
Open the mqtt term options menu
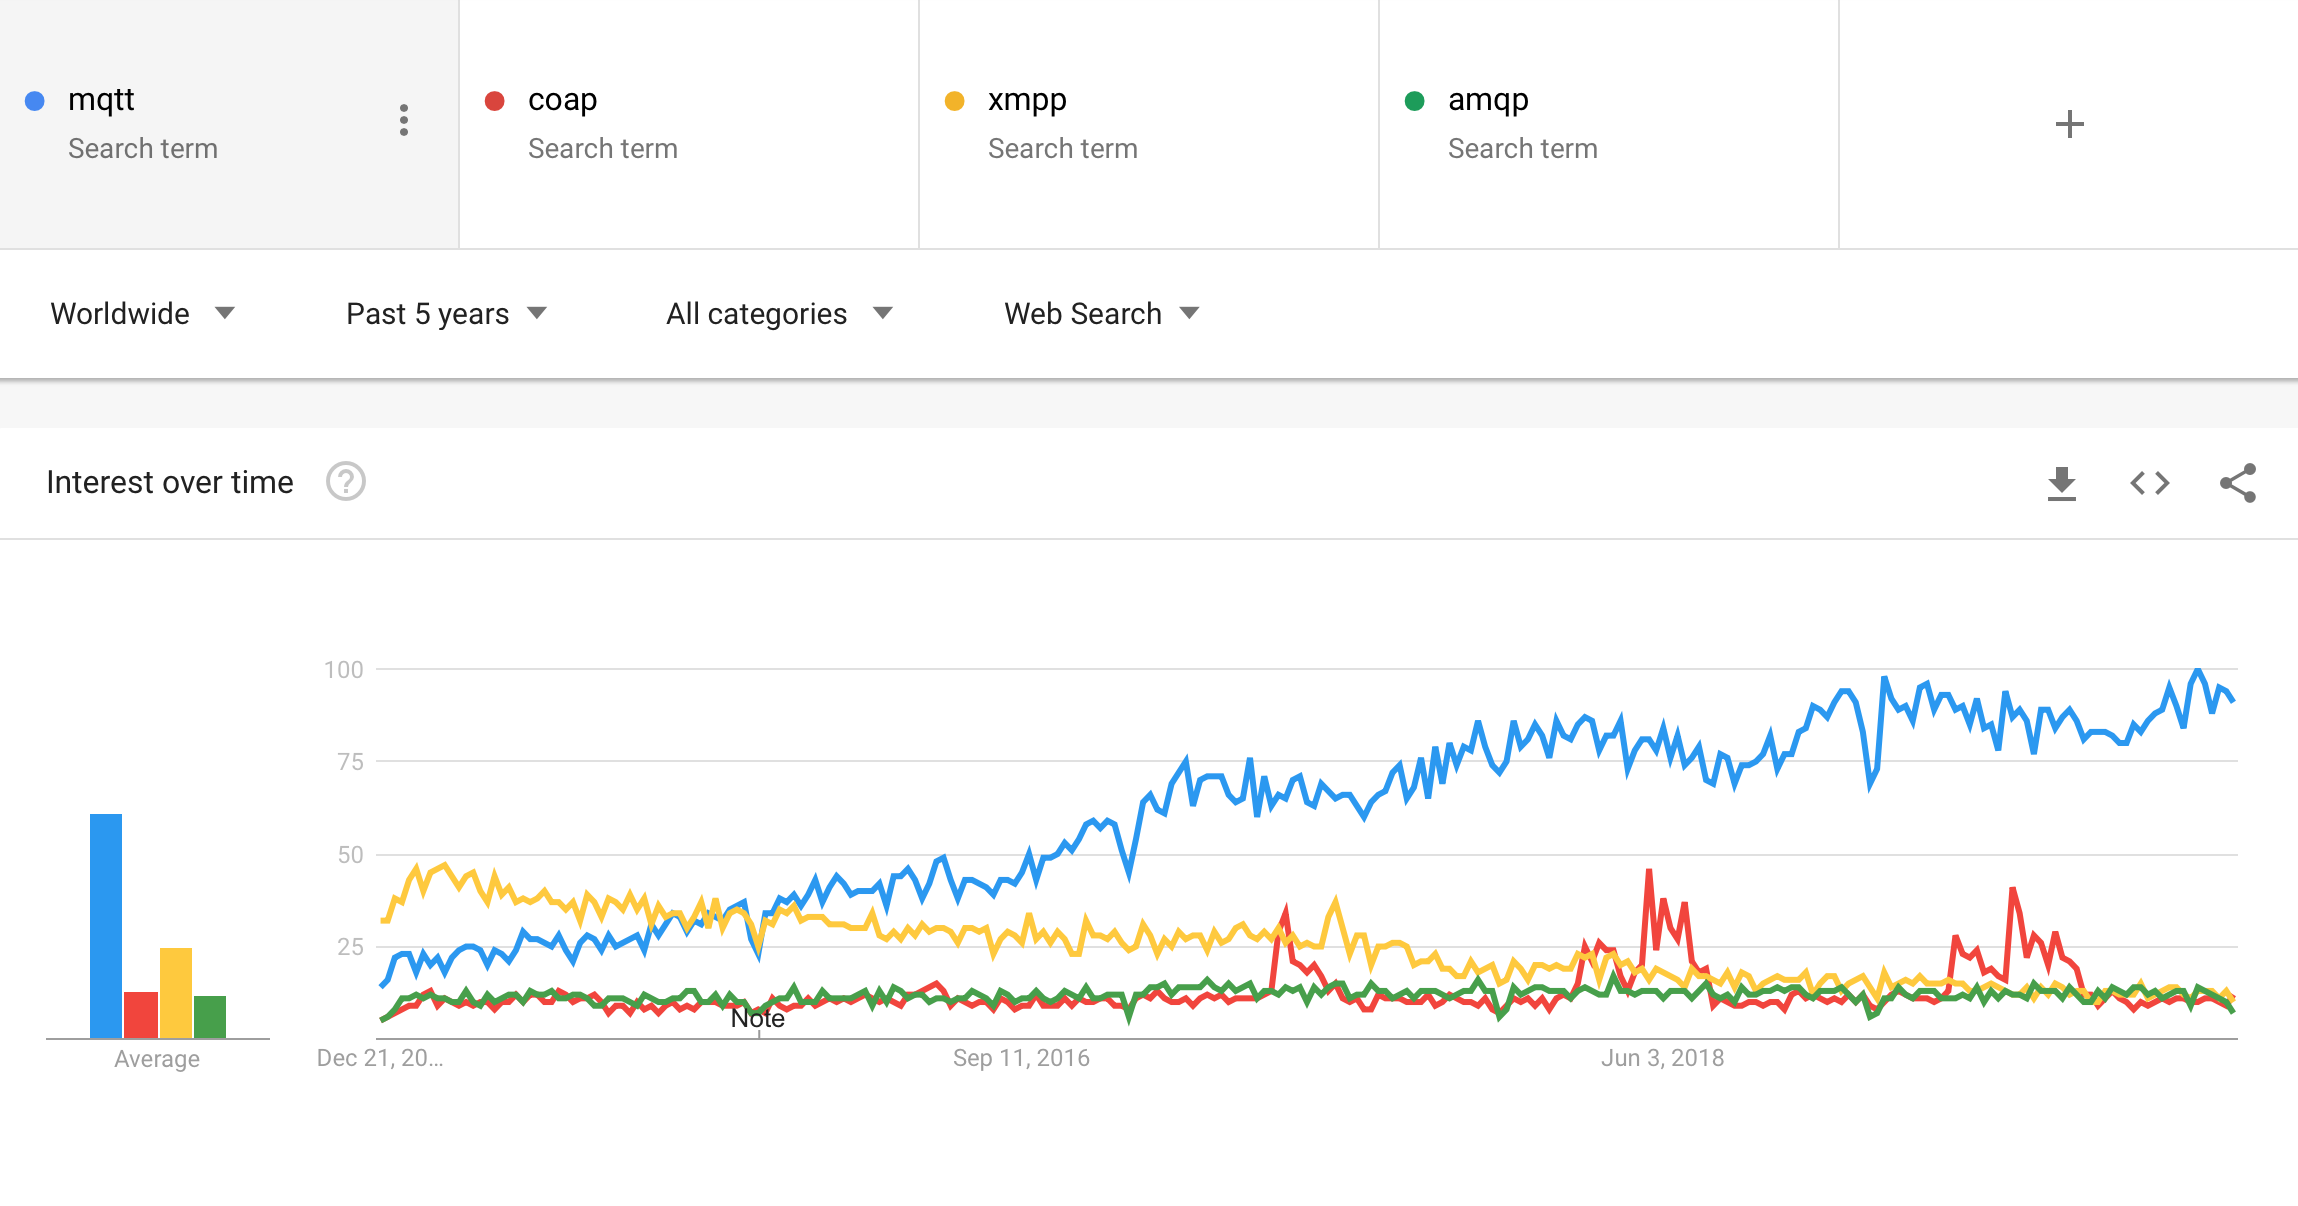pos(404,120)
